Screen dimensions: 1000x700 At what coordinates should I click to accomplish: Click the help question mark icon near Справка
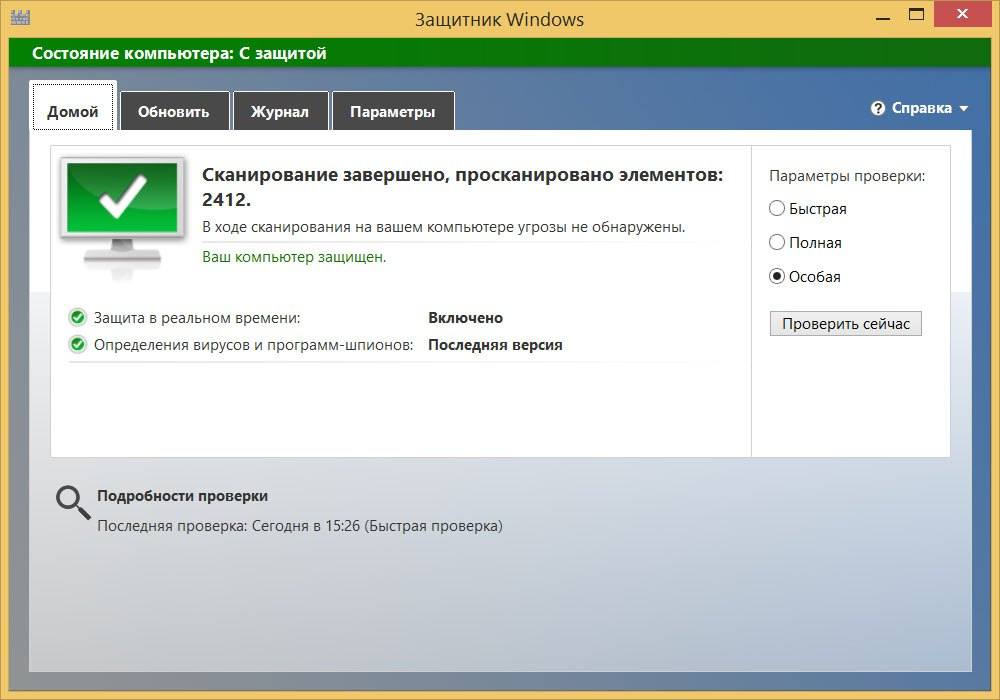click(x=878, y=108)
